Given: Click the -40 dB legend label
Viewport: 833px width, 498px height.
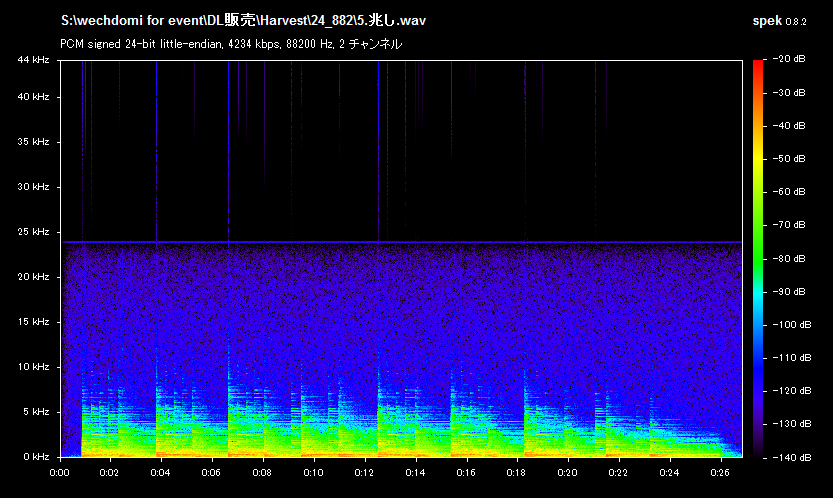Looking at the screenshot, I should point(788,125).
